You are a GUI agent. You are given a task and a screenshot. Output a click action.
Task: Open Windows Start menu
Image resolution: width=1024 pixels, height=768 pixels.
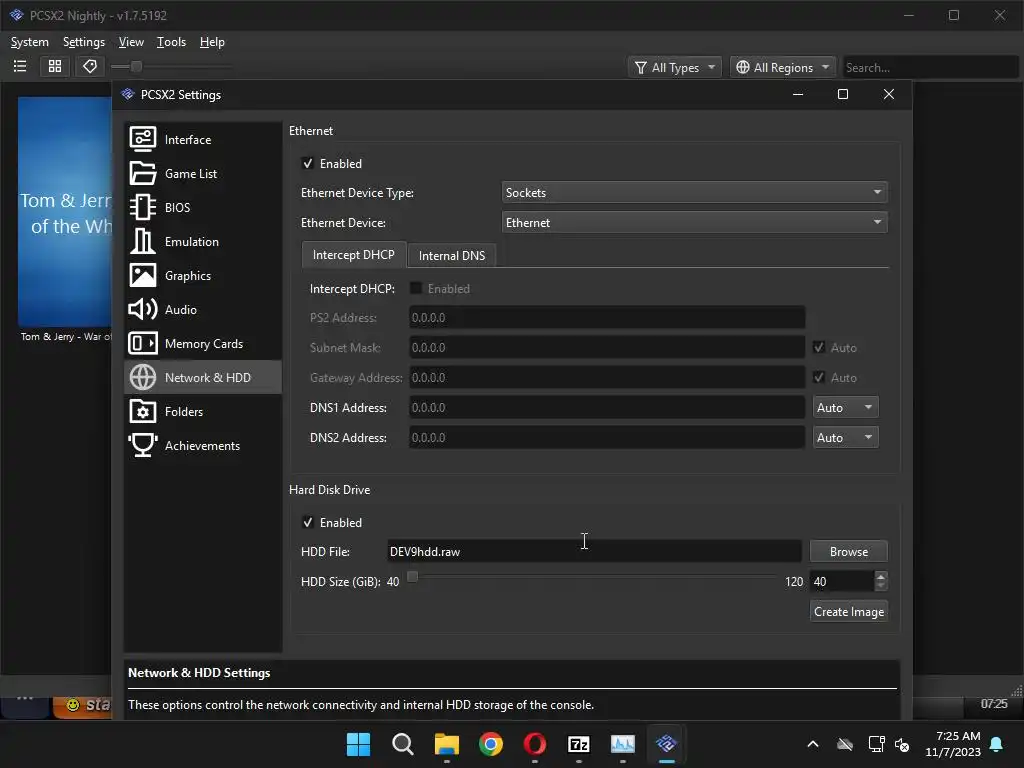[358, 744]
